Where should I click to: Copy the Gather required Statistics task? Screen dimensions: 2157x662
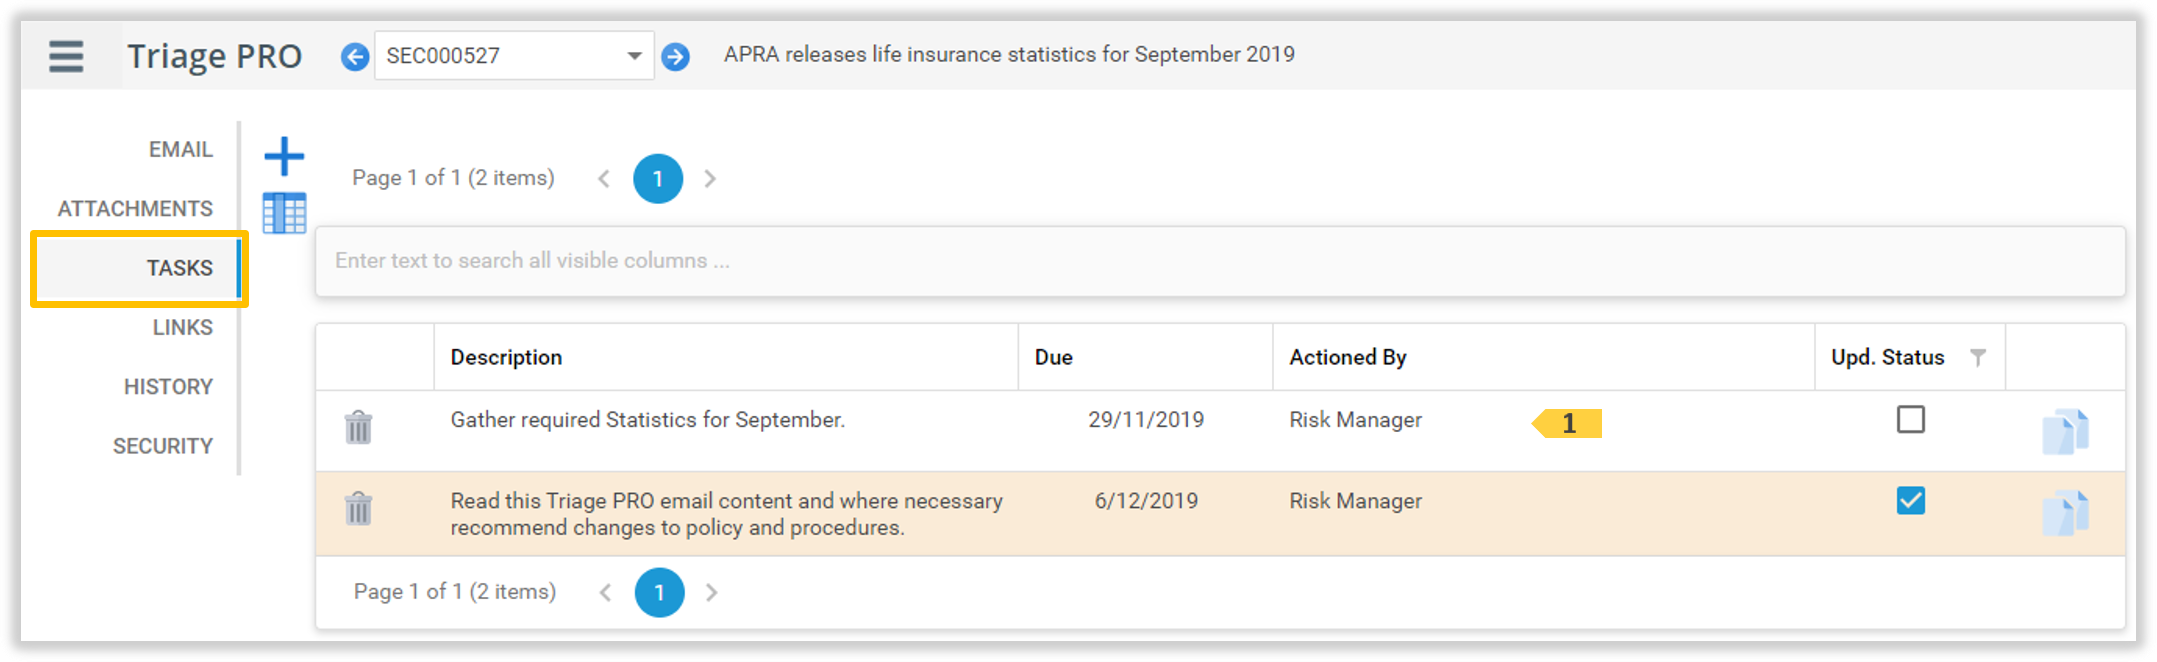click(x=2064, y=431)
